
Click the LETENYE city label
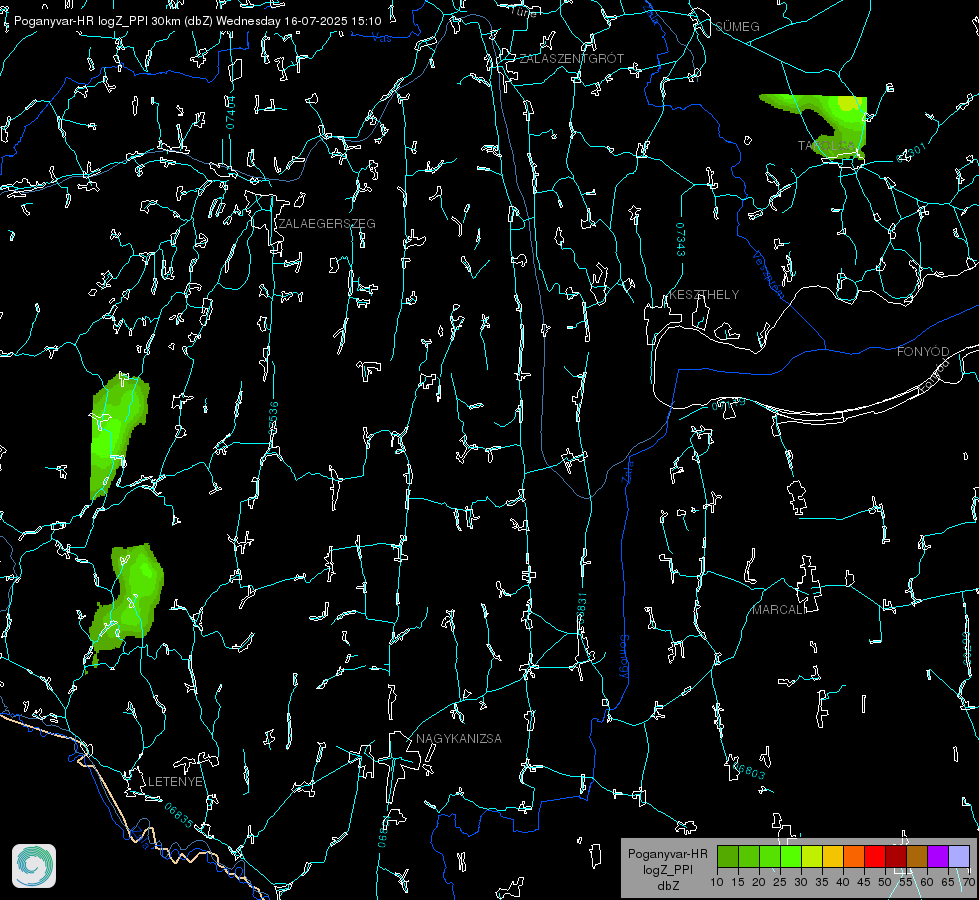pyautogui.click(x=175, y=781)
